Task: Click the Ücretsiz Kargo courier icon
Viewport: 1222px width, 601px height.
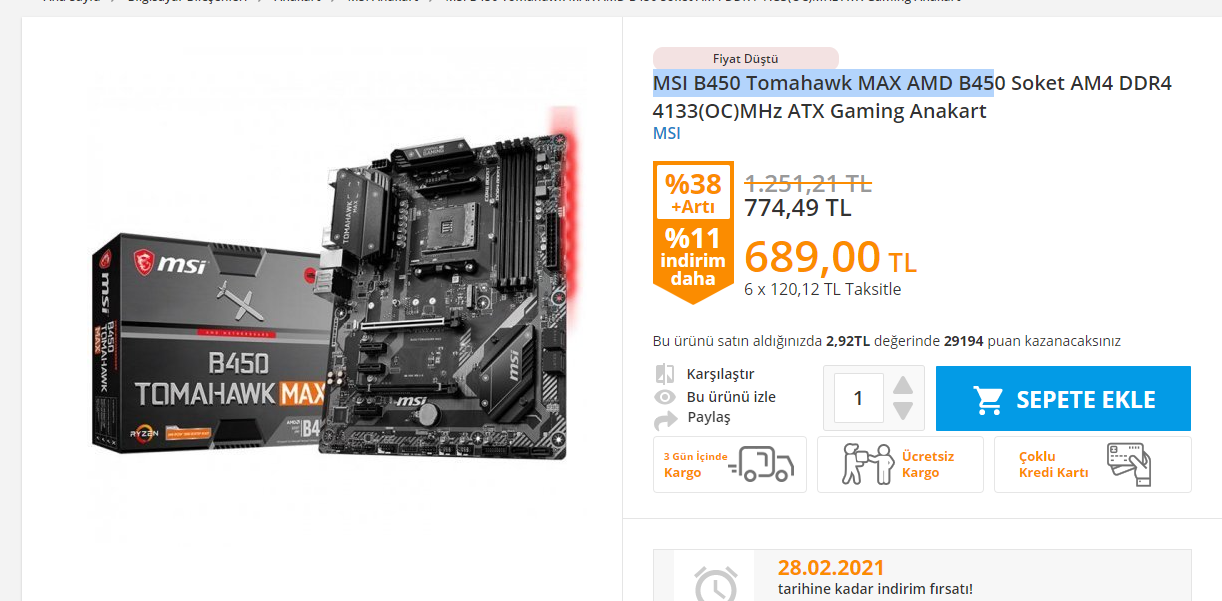Action: [x=867, y=464]
